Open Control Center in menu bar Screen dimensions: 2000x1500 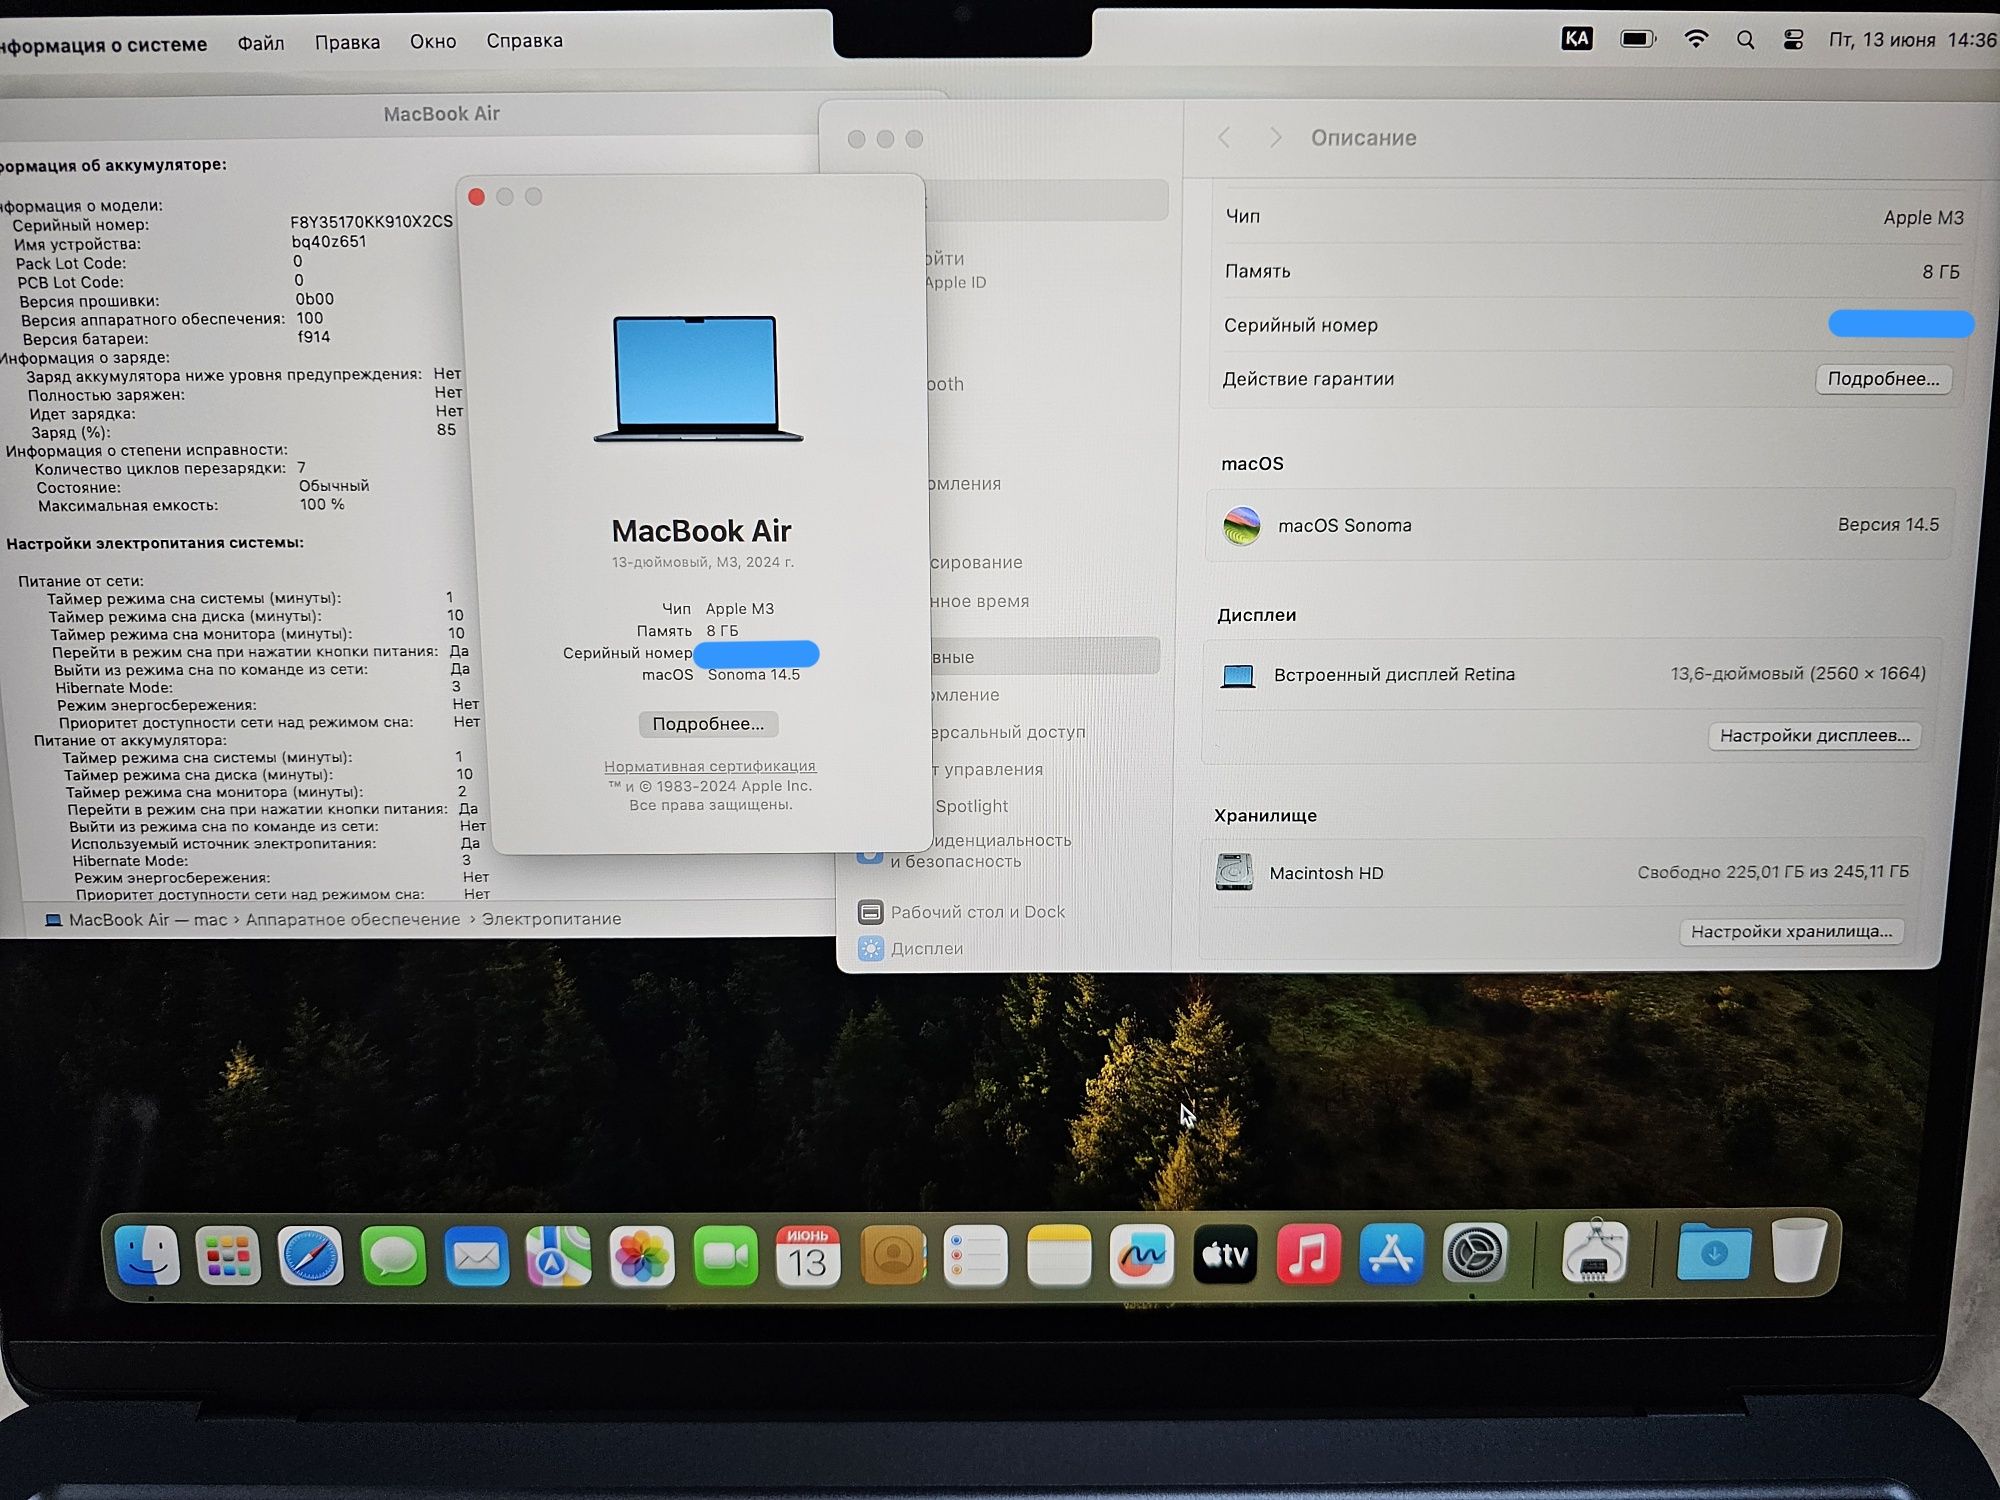tap(1793, 40)
